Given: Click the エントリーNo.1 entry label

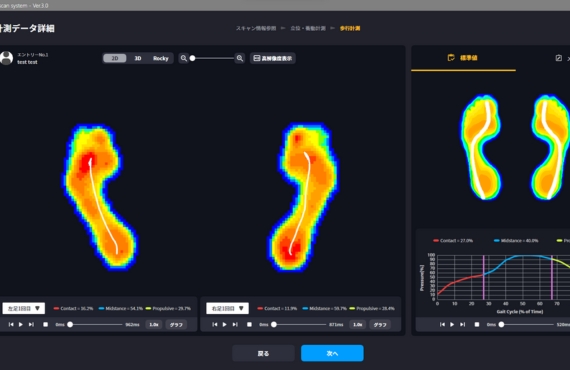Looking at the screenshot, I should click(x=33, y=55).
